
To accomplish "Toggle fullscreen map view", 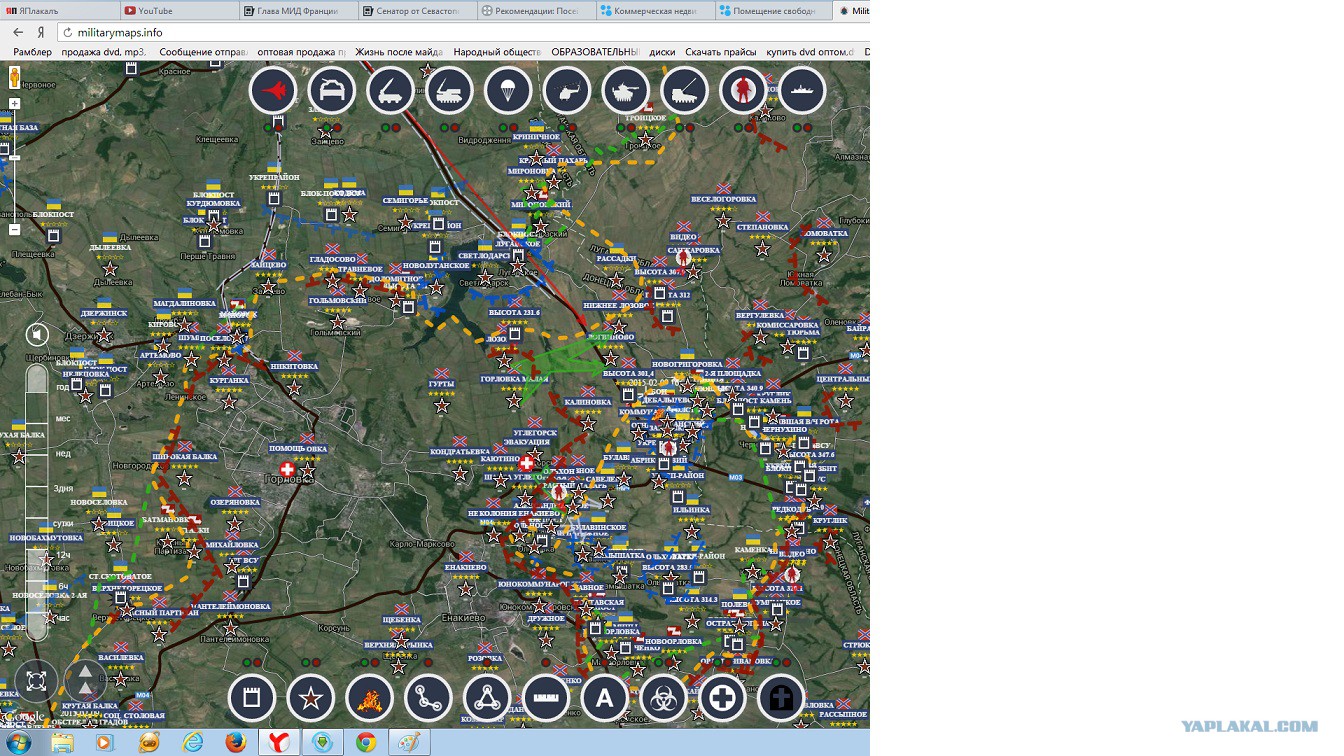I will pos(36,682).
